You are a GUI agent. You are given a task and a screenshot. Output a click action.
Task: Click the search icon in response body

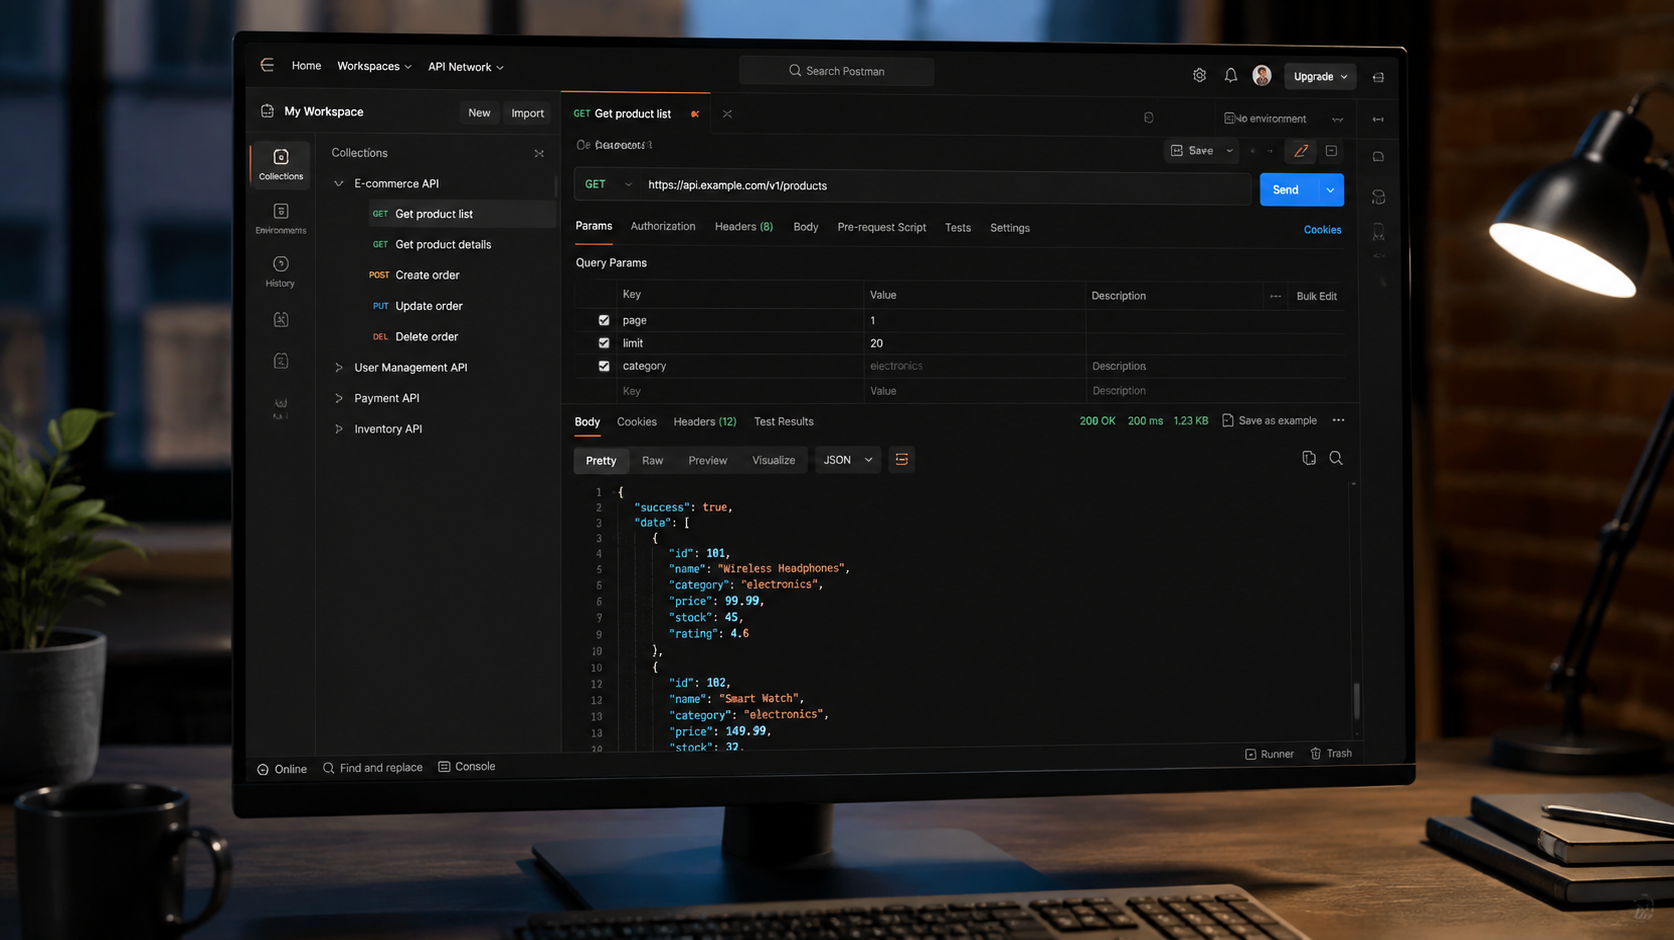(x=1336, y=458)
